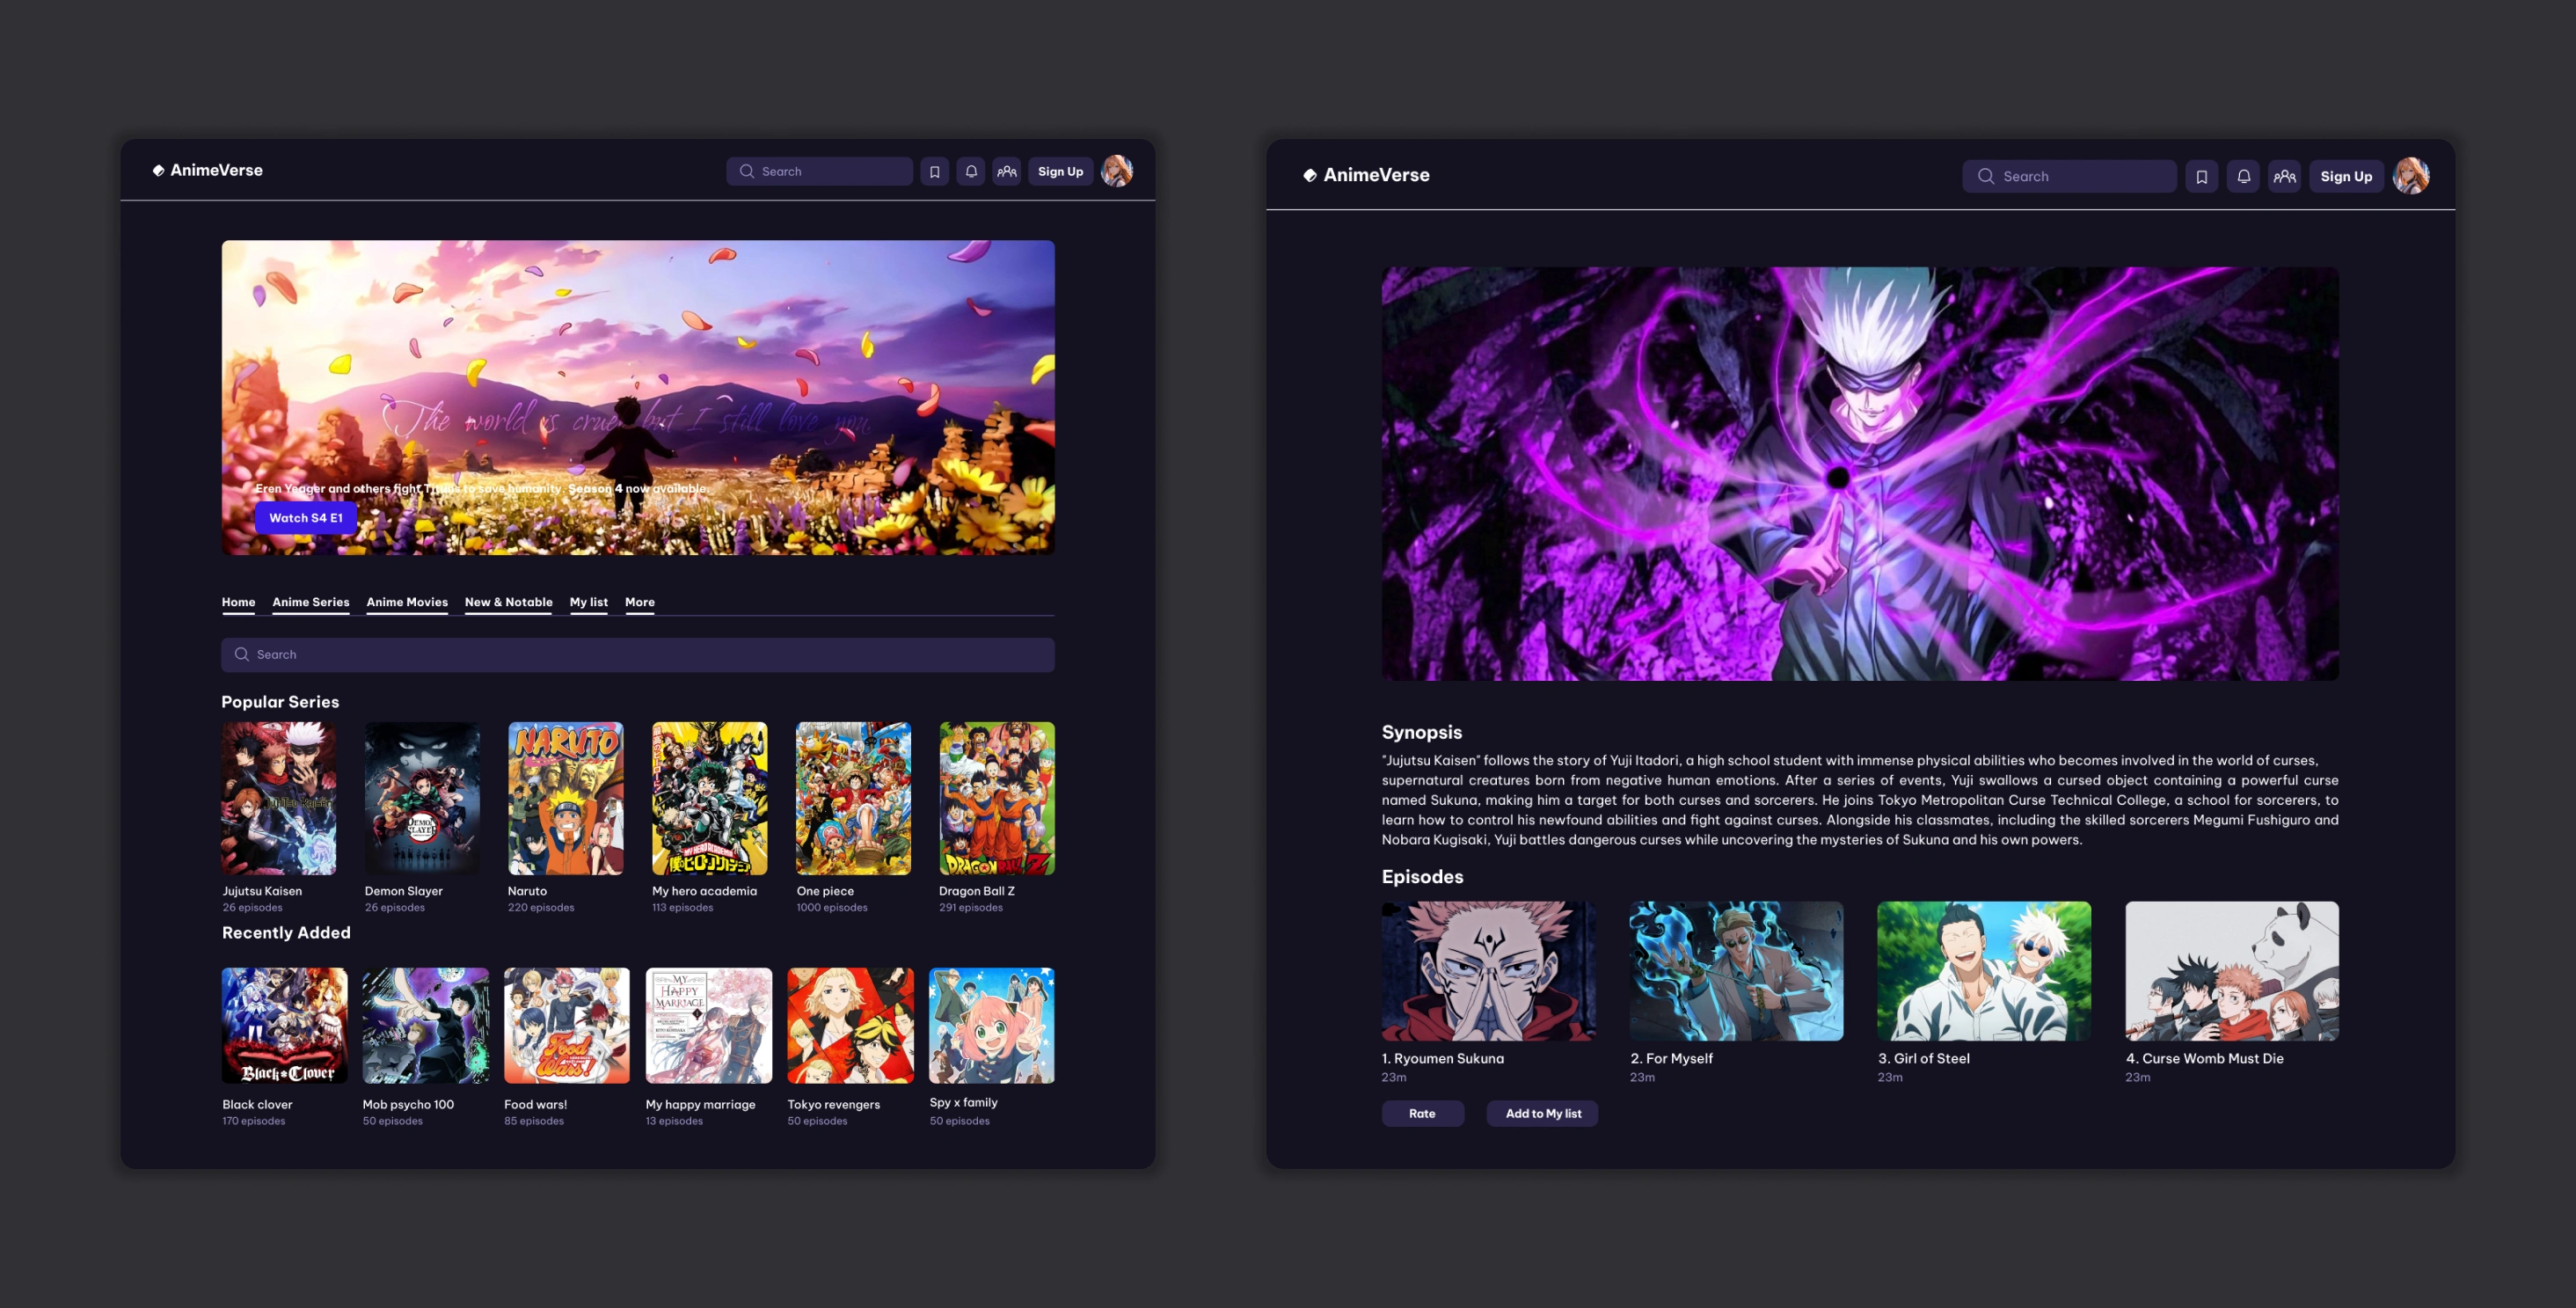Click the 'Synopsis' heading
Image resolution: width=2576 pixels, height=1308 pixels.
tap(1422, 732)
